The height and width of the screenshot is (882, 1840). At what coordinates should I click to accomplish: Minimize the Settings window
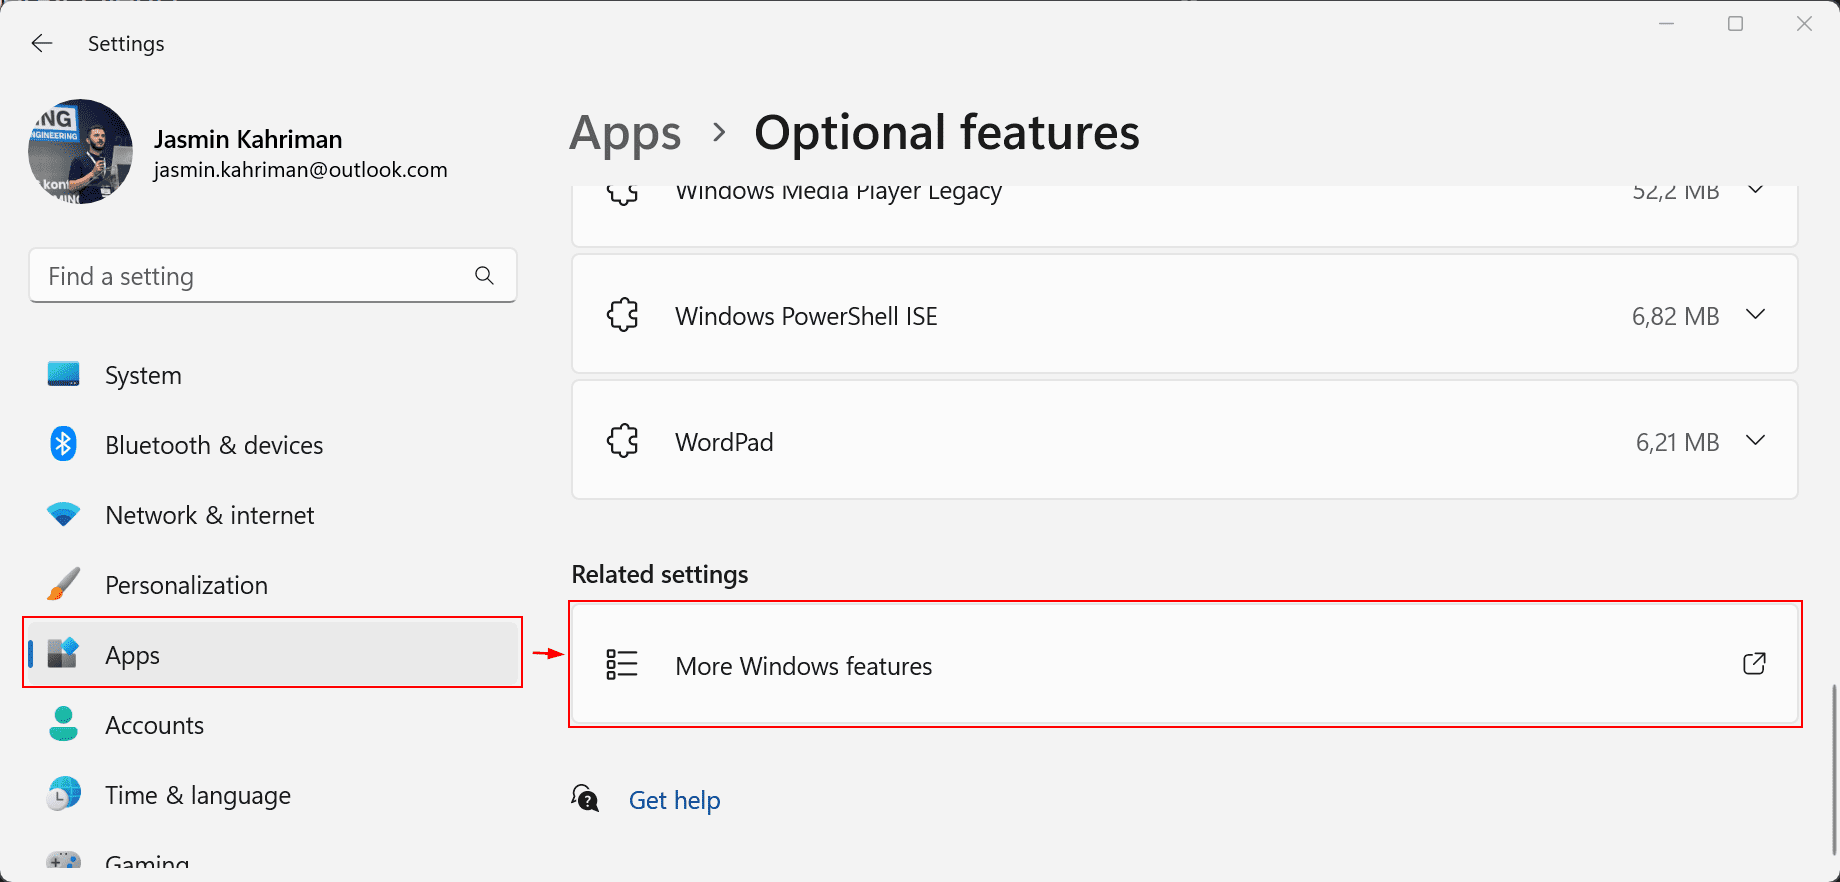pos(1666,24)
